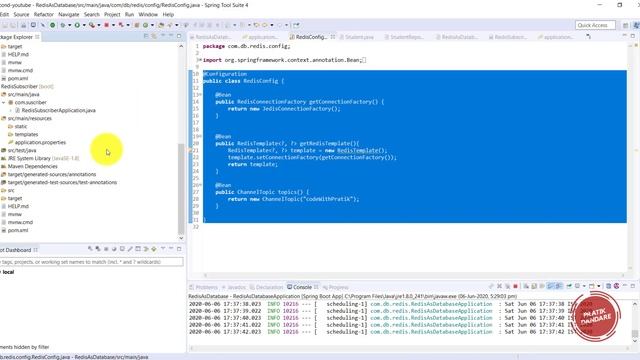Open Display Selected Console dropdown
The width and height of the screenshot is (640, 360).
coord(584,286)
